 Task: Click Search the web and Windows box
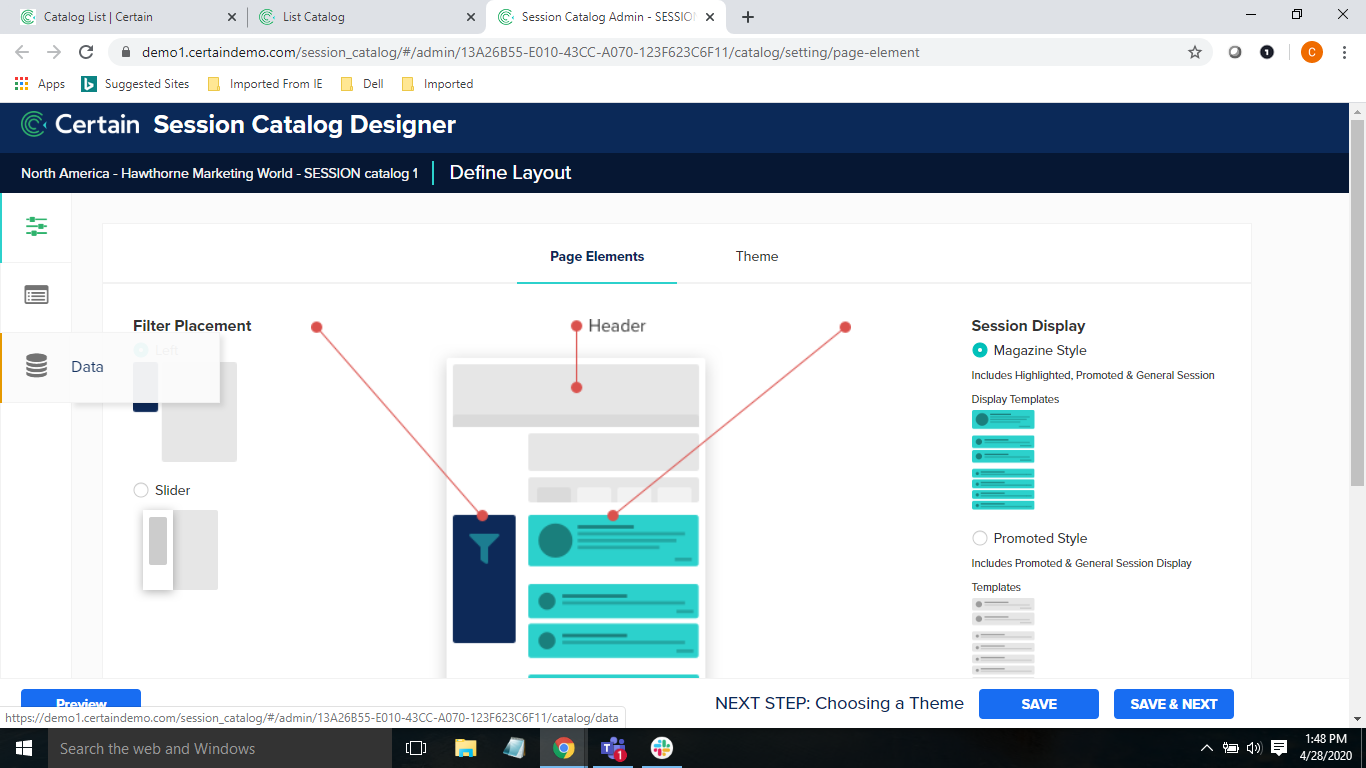(x=222, y=748)
